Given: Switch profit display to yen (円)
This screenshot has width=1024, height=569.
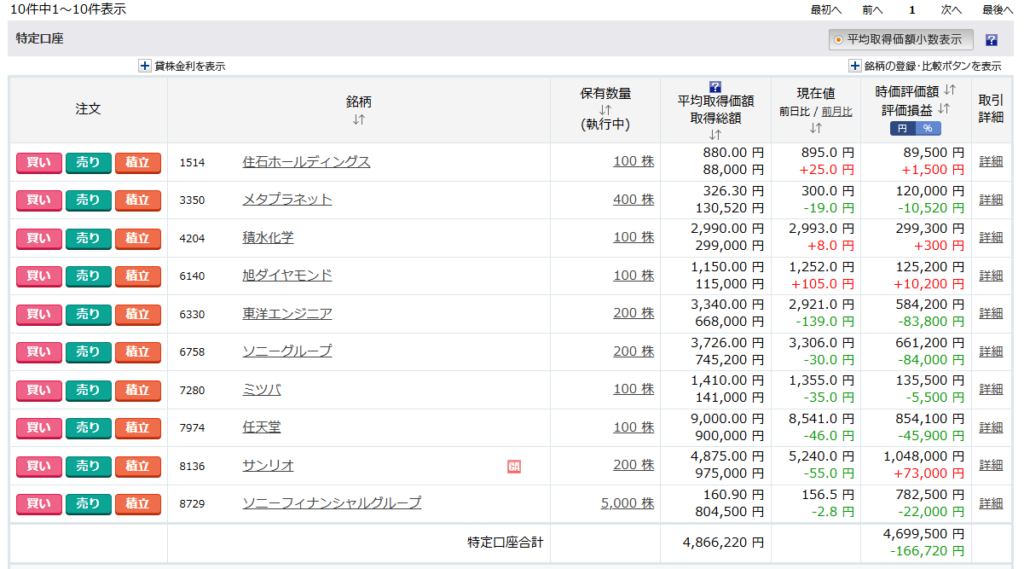Looking at the screenshot, I should coord(902,129).
